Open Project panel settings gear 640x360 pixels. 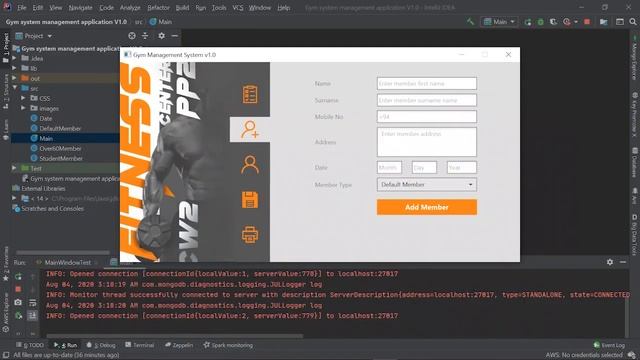pos(162,36)
